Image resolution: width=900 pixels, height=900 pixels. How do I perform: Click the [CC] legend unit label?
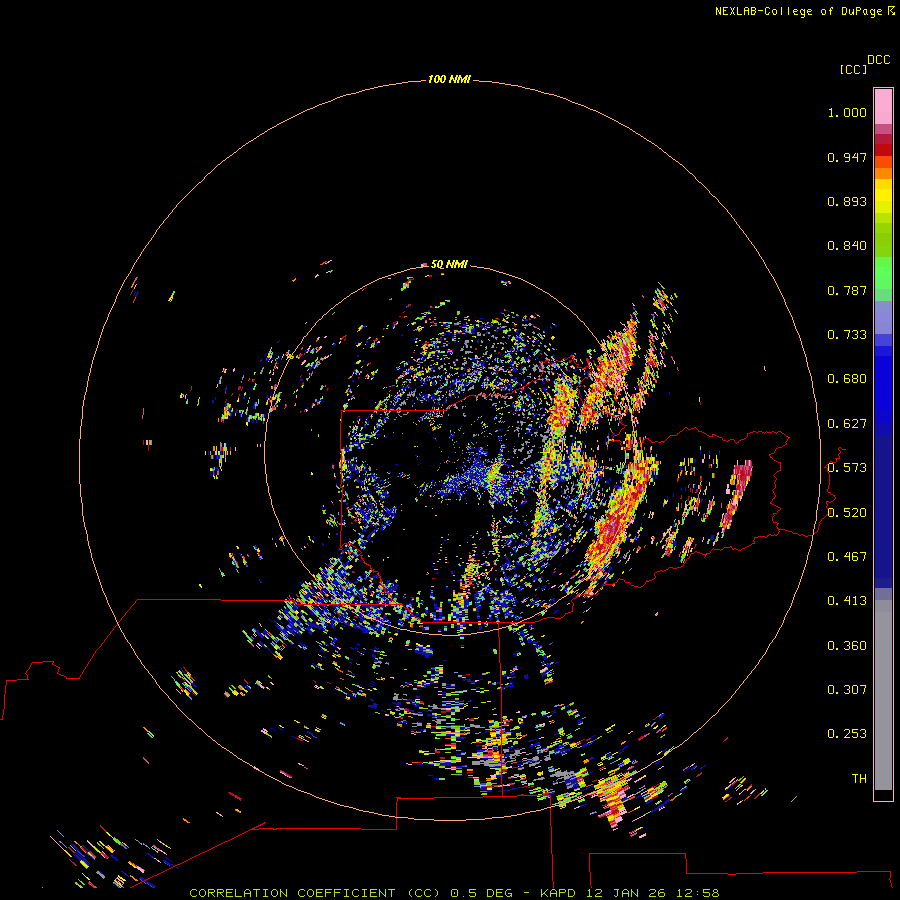(x=853, y=69)
